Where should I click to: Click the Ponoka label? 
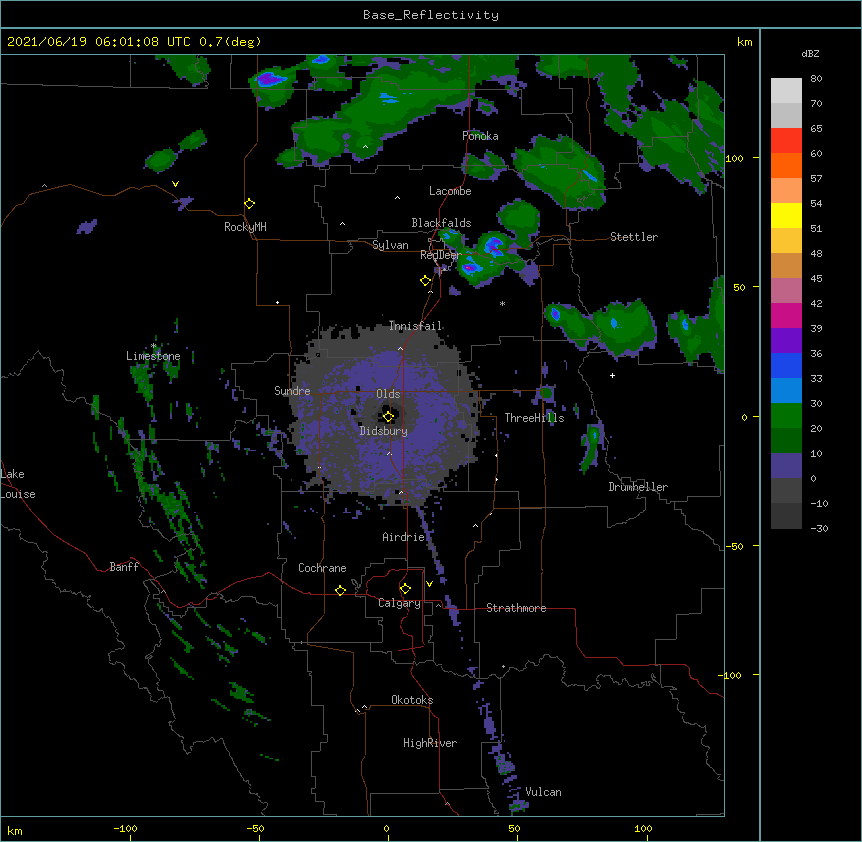[480, 136]
